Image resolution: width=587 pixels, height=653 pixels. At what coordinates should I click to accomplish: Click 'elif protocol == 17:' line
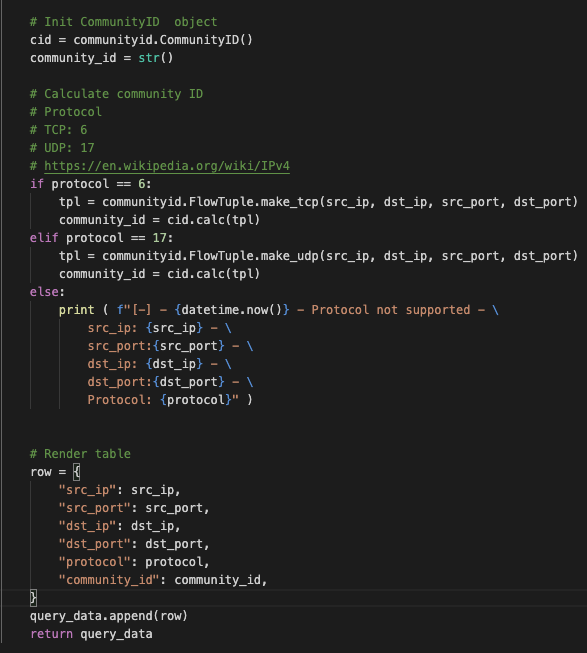pyautogui.click(x=102, y=238)
